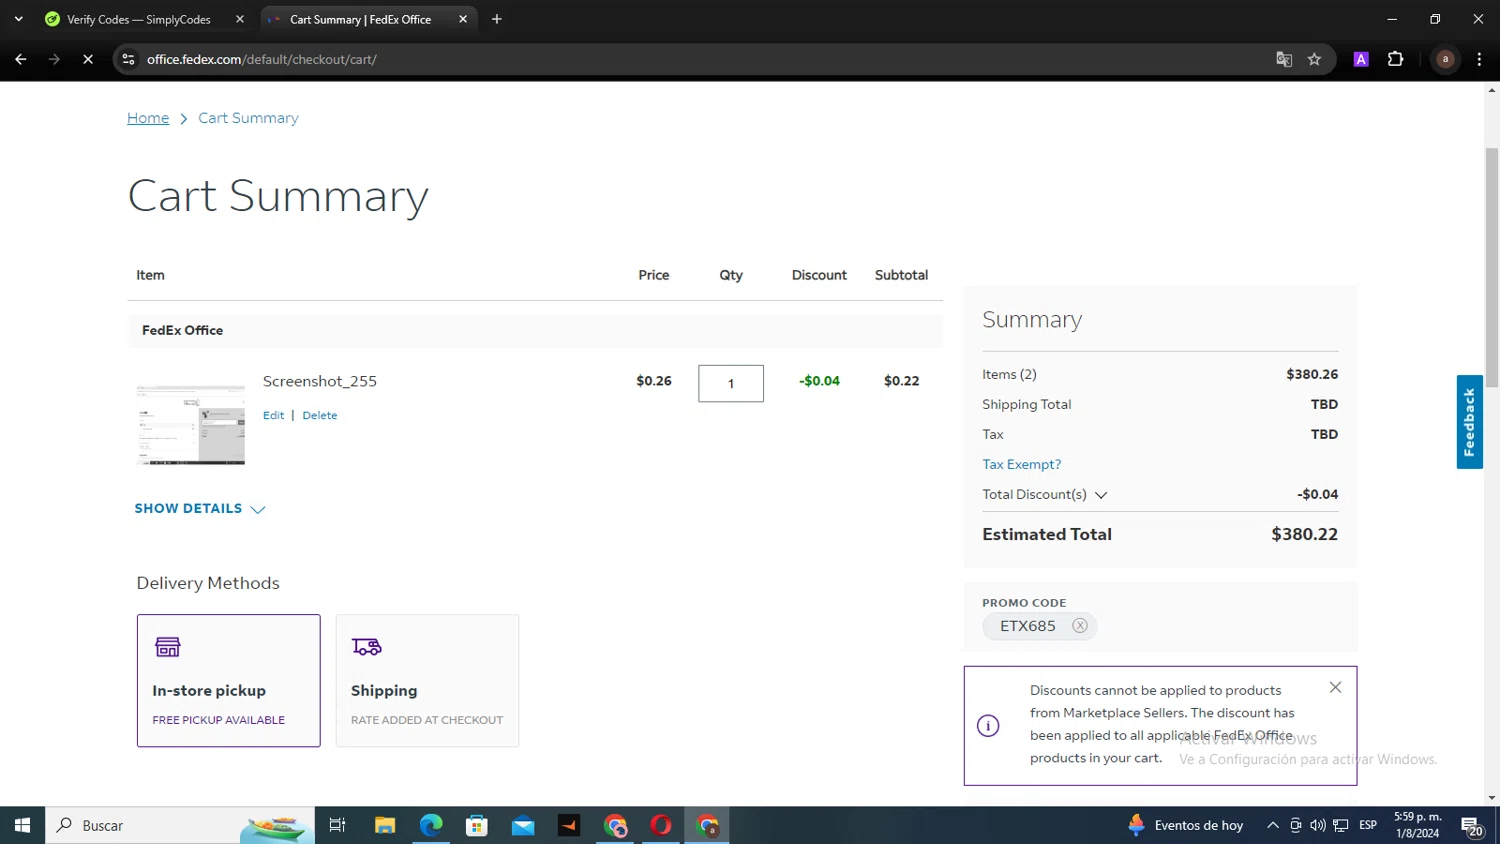Select In-store pickup delivery method

click(x=229, y=680)
